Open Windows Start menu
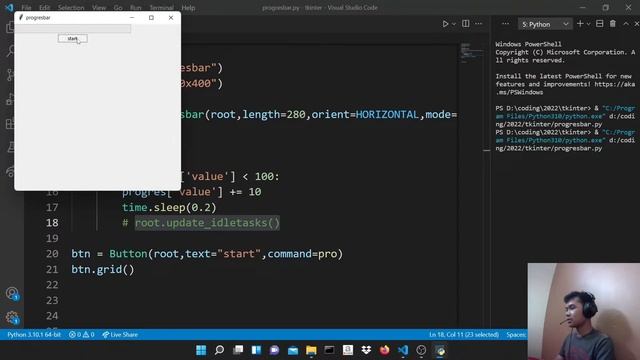The width and height of the screenshot is (640, 360). pyautogui.click(x=201, y=350)
